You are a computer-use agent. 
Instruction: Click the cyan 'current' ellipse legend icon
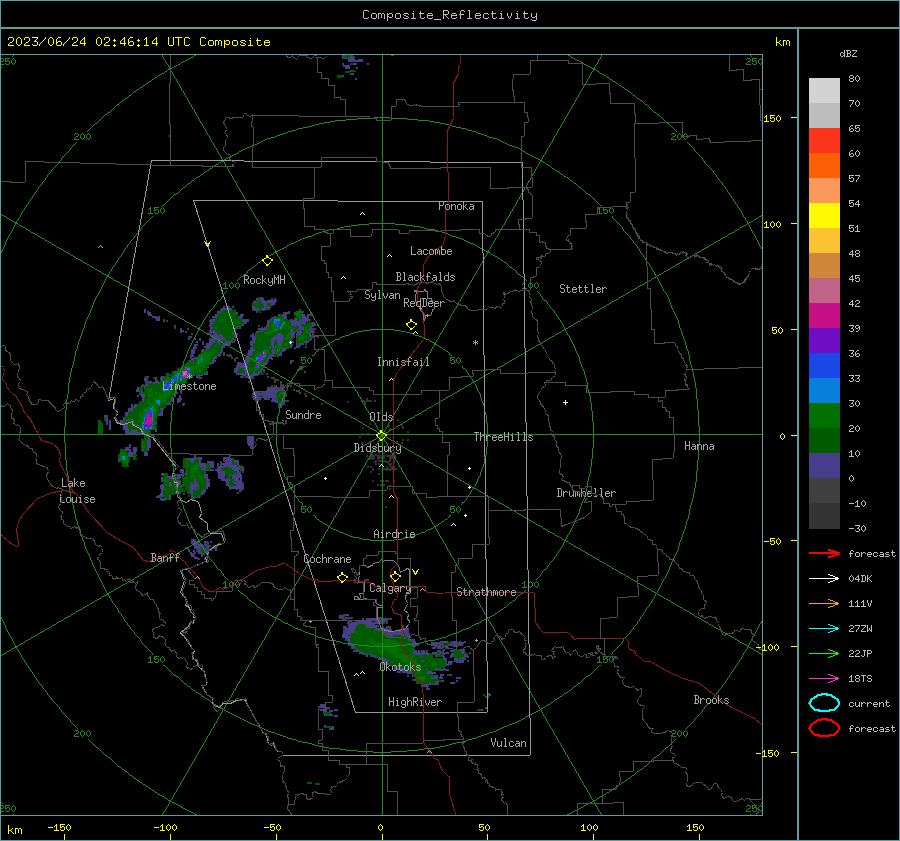tap(824, 703)
